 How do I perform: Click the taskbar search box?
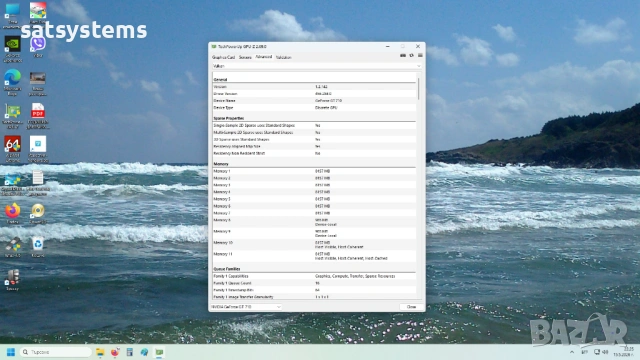pos(55,352)
